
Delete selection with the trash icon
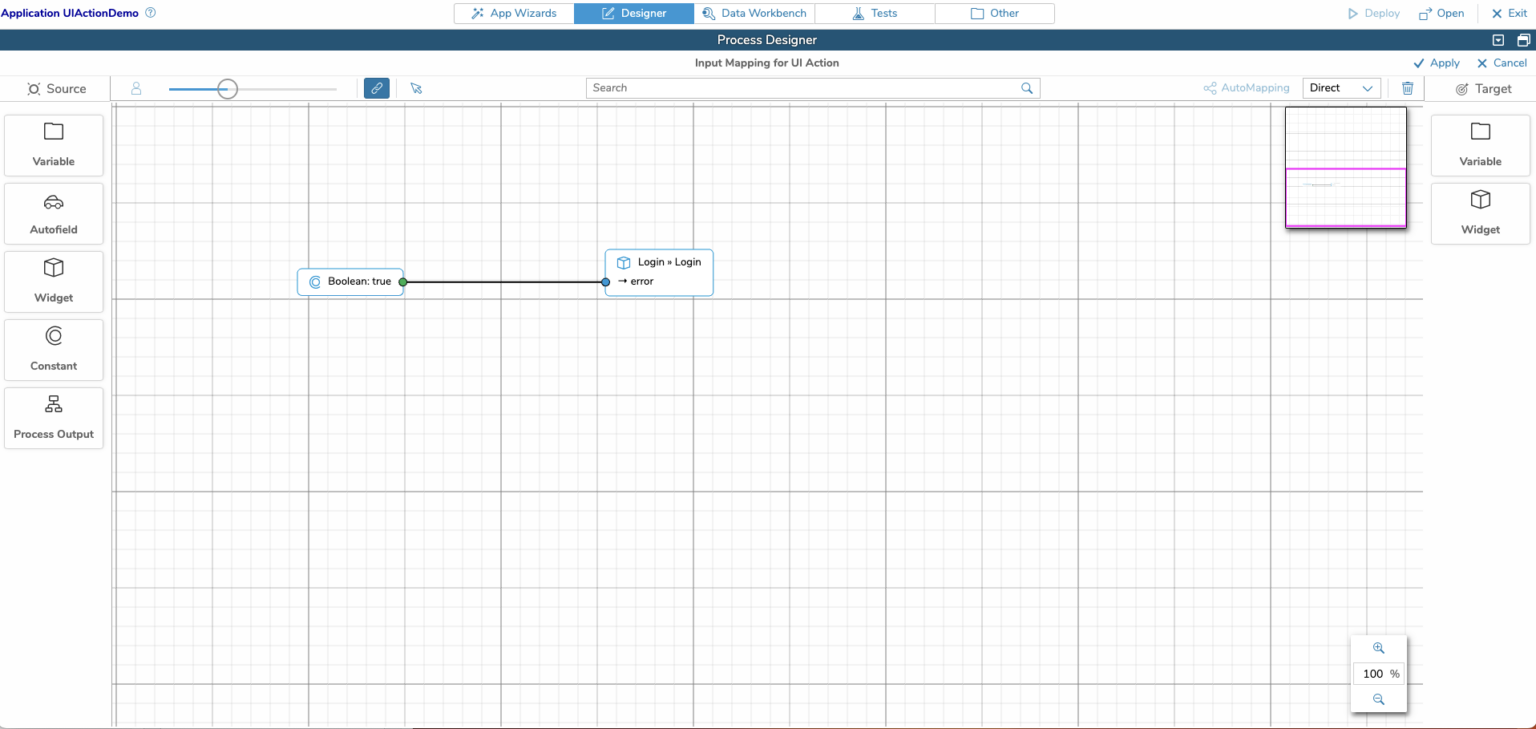[1407, 88]
